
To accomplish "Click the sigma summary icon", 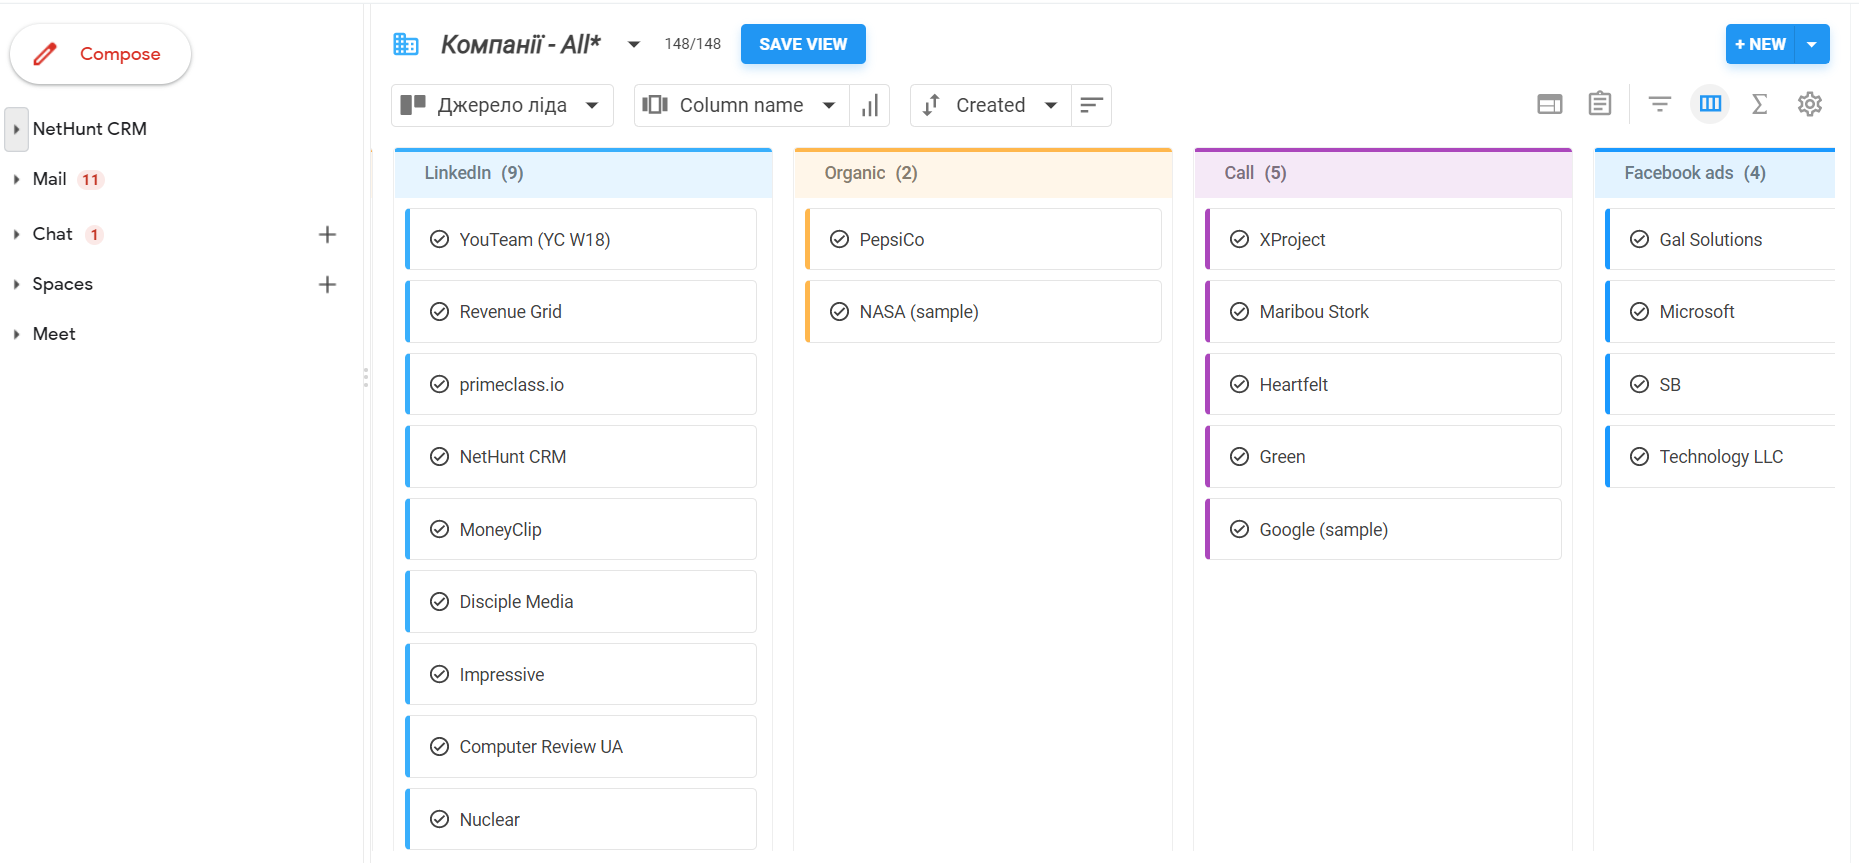I will point(1759,104).
